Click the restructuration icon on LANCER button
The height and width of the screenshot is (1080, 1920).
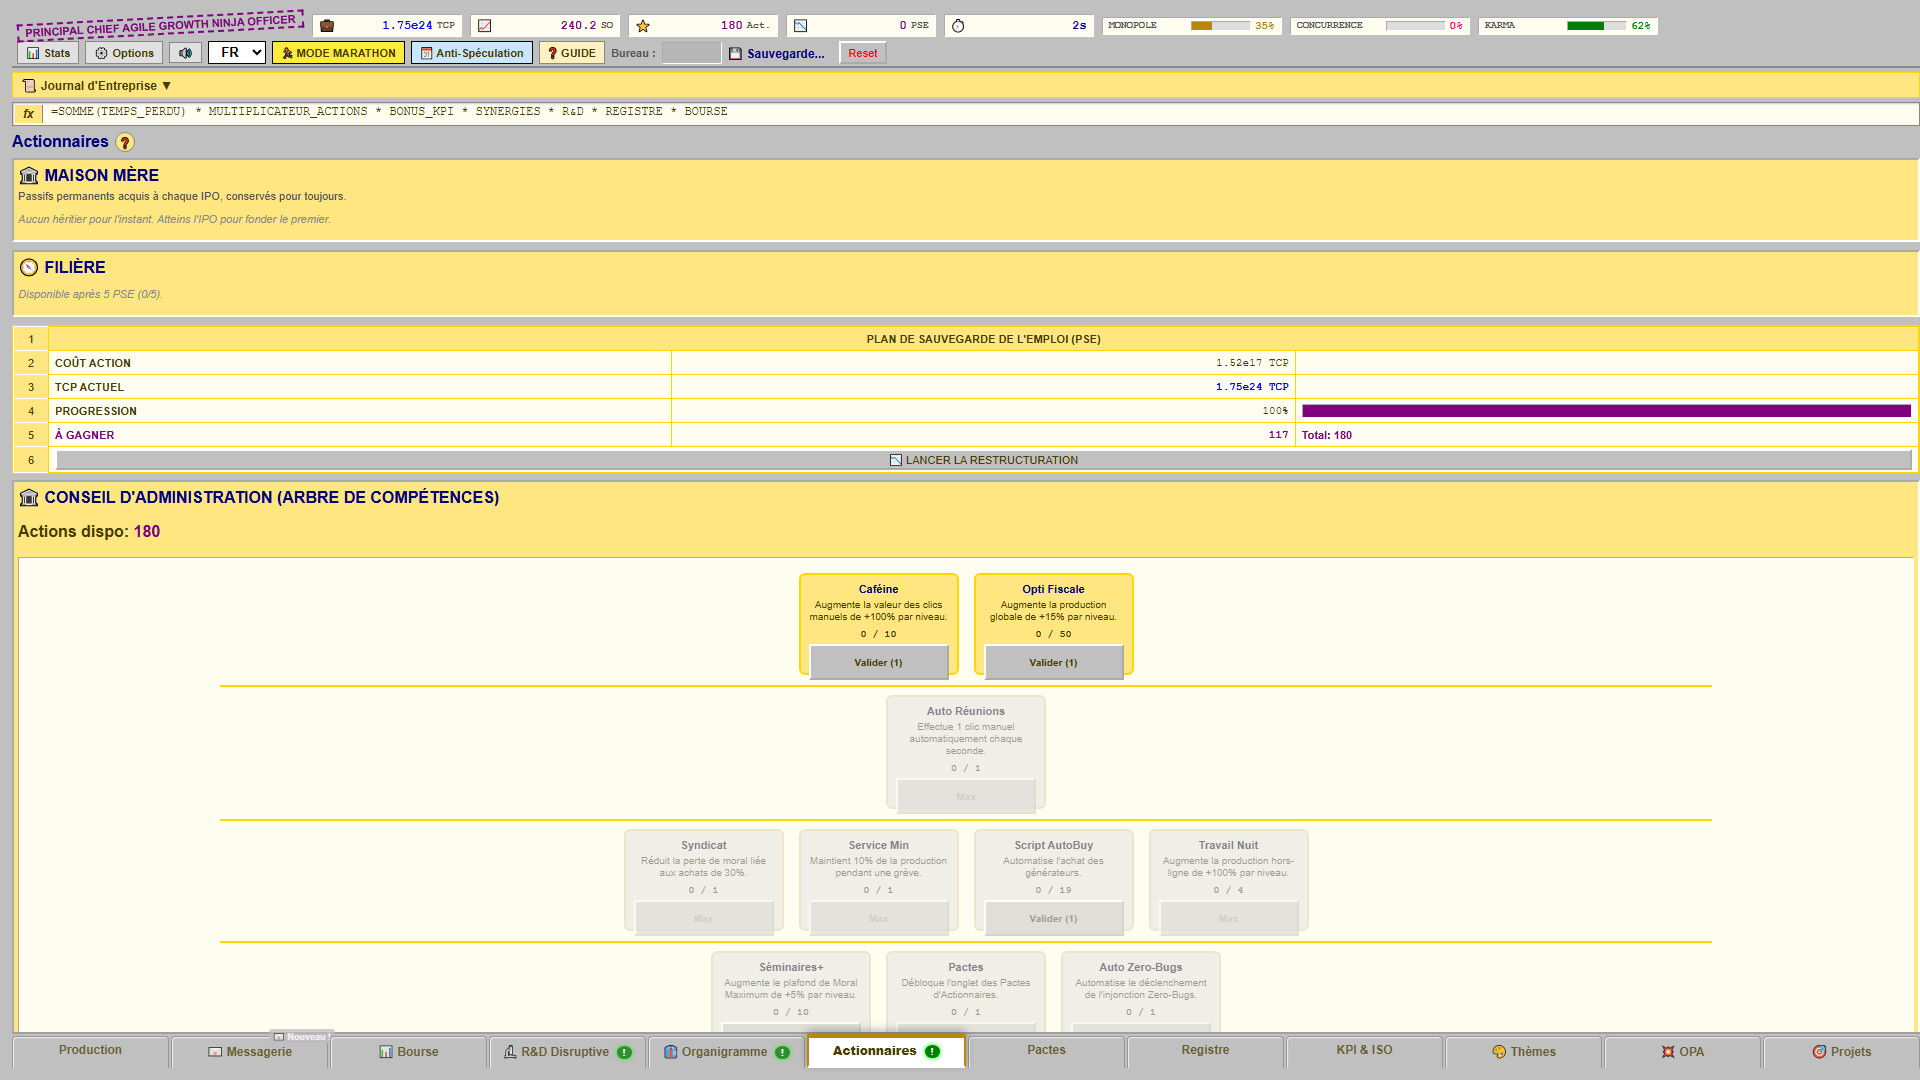click(x=896, y=460)
